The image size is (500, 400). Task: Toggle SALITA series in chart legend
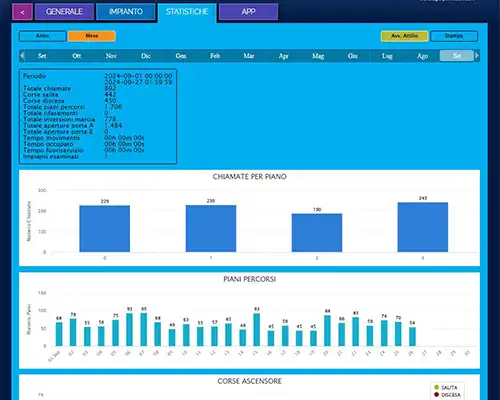click(x=446, y=387)
